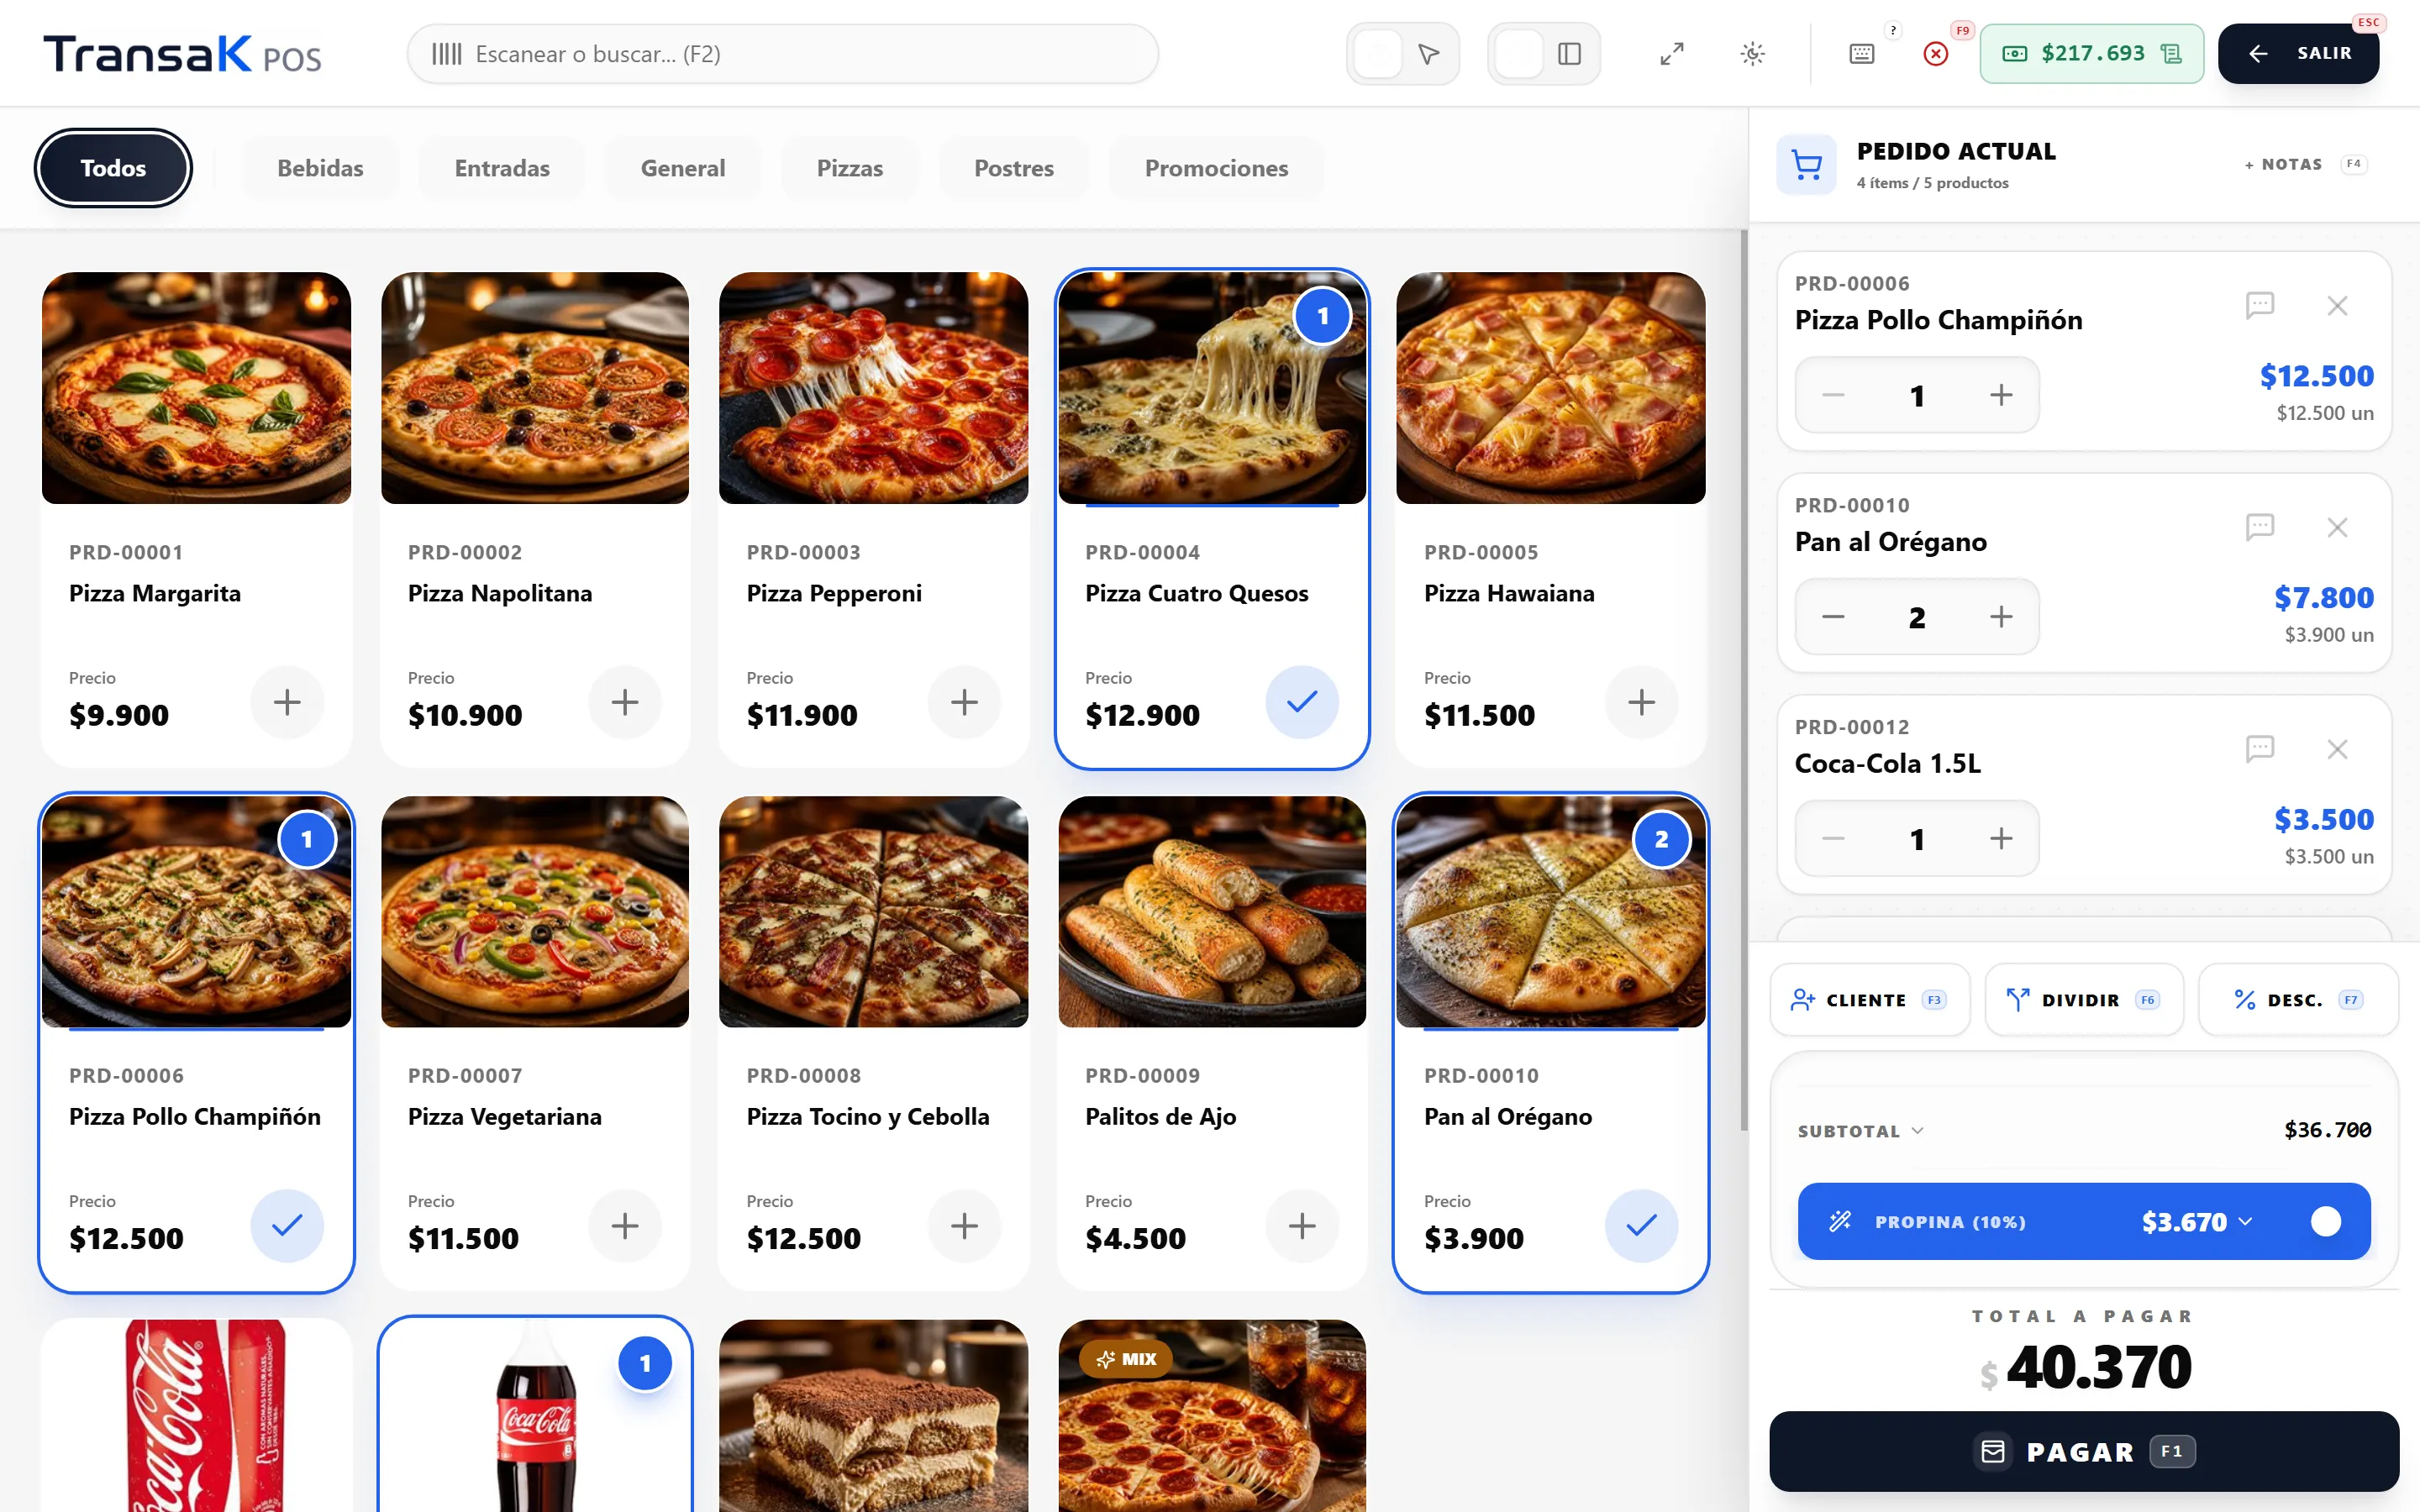The height and width of the screenshot is (1512, 2420).
Task: Toggle Pizza Cuatro Quesos checkmark selection
Action: tap(1302, 702)
